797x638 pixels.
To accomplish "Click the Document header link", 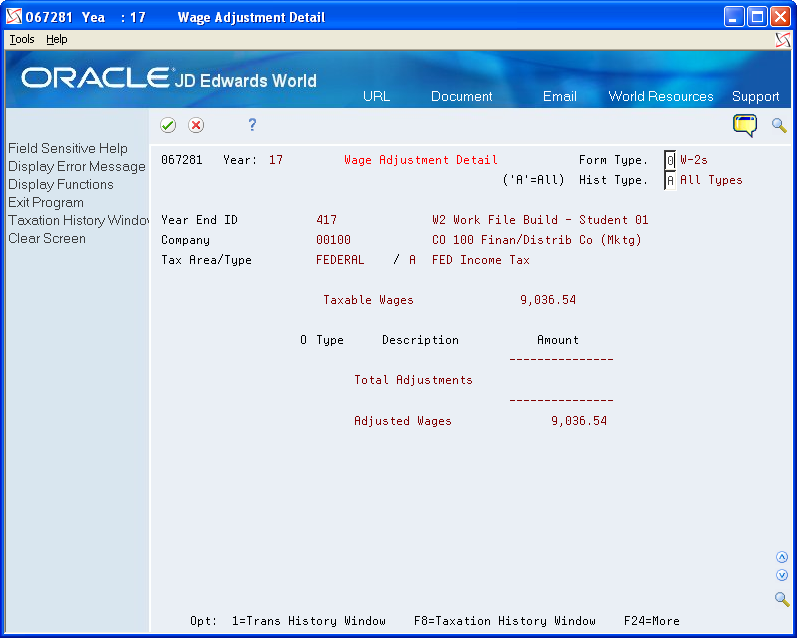I will pos(462,96).
